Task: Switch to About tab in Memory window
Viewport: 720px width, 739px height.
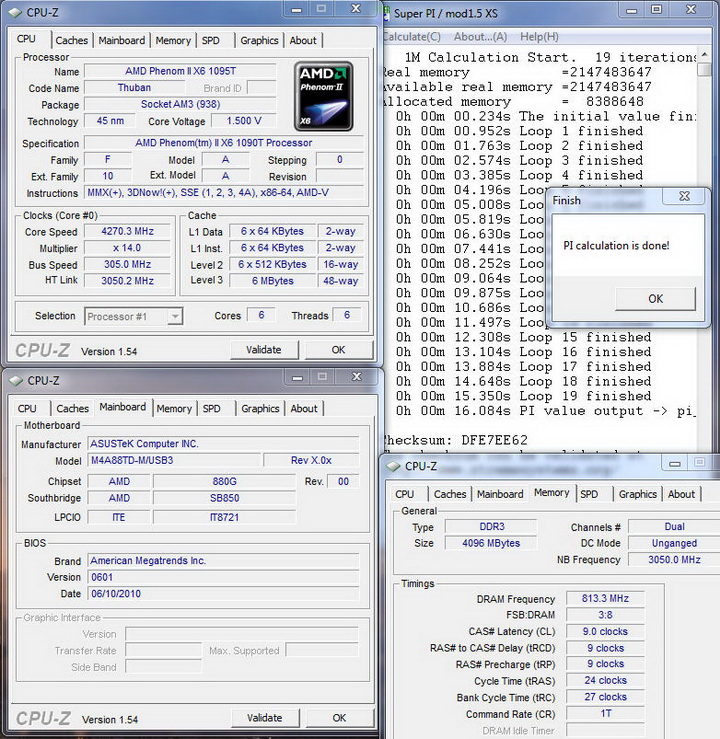Action: point(681,494)
